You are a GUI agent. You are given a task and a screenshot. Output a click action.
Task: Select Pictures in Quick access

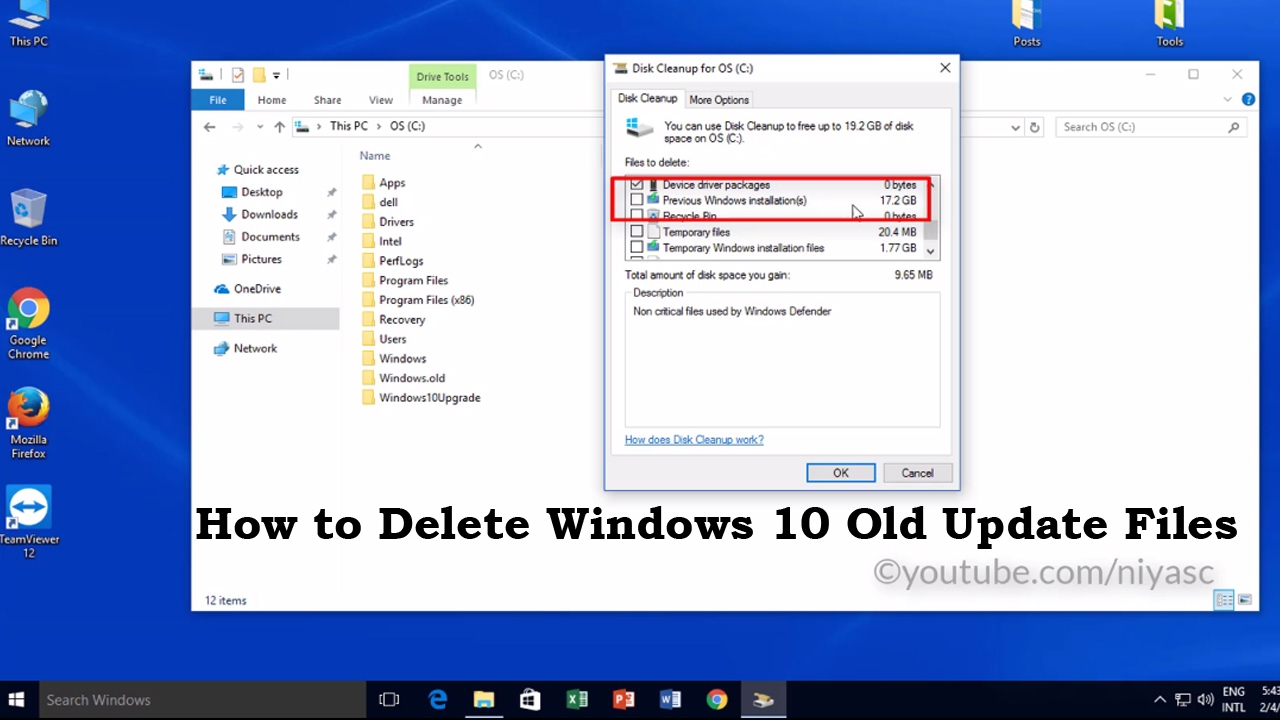click(261, 259)
